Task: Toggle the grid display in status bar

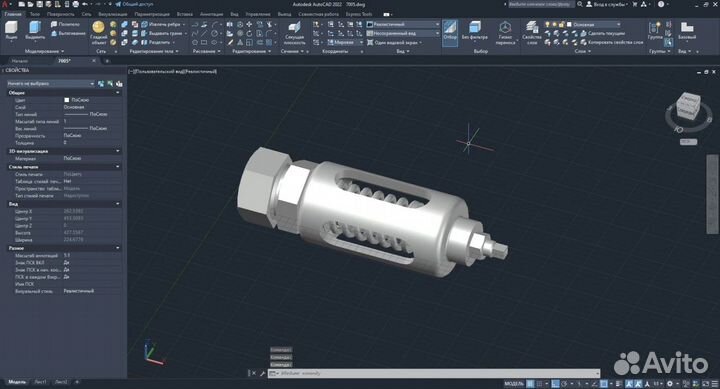Action: pos(531,383)
